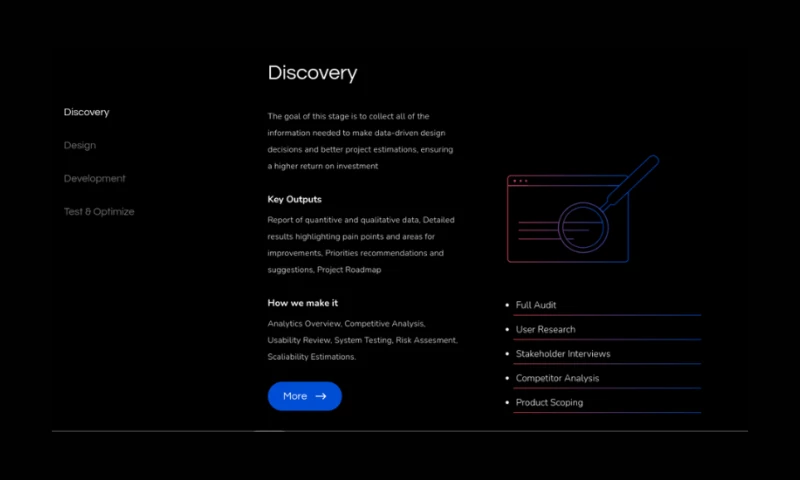Choose the Product Scoping item
The width and height of the screenshot is (800, 480).
[549, 403]
